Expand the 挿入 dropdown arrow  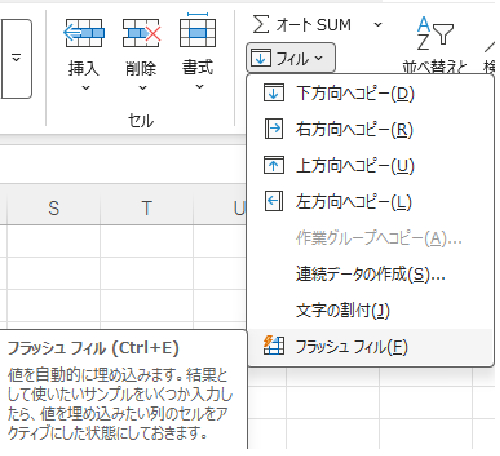86,88
